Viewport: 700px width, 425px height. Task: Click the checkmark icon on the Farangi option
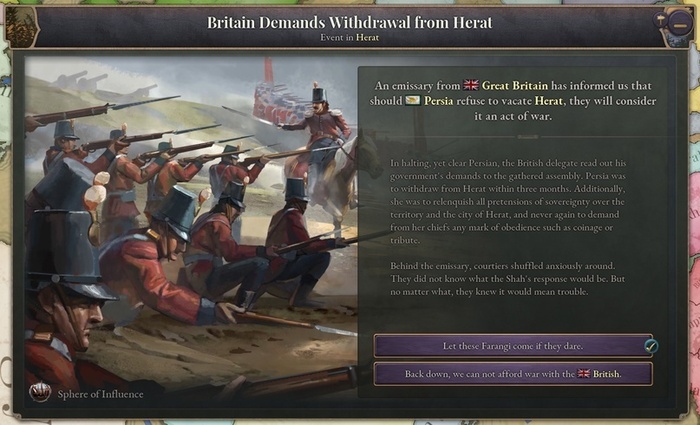(x=651, y=346)
